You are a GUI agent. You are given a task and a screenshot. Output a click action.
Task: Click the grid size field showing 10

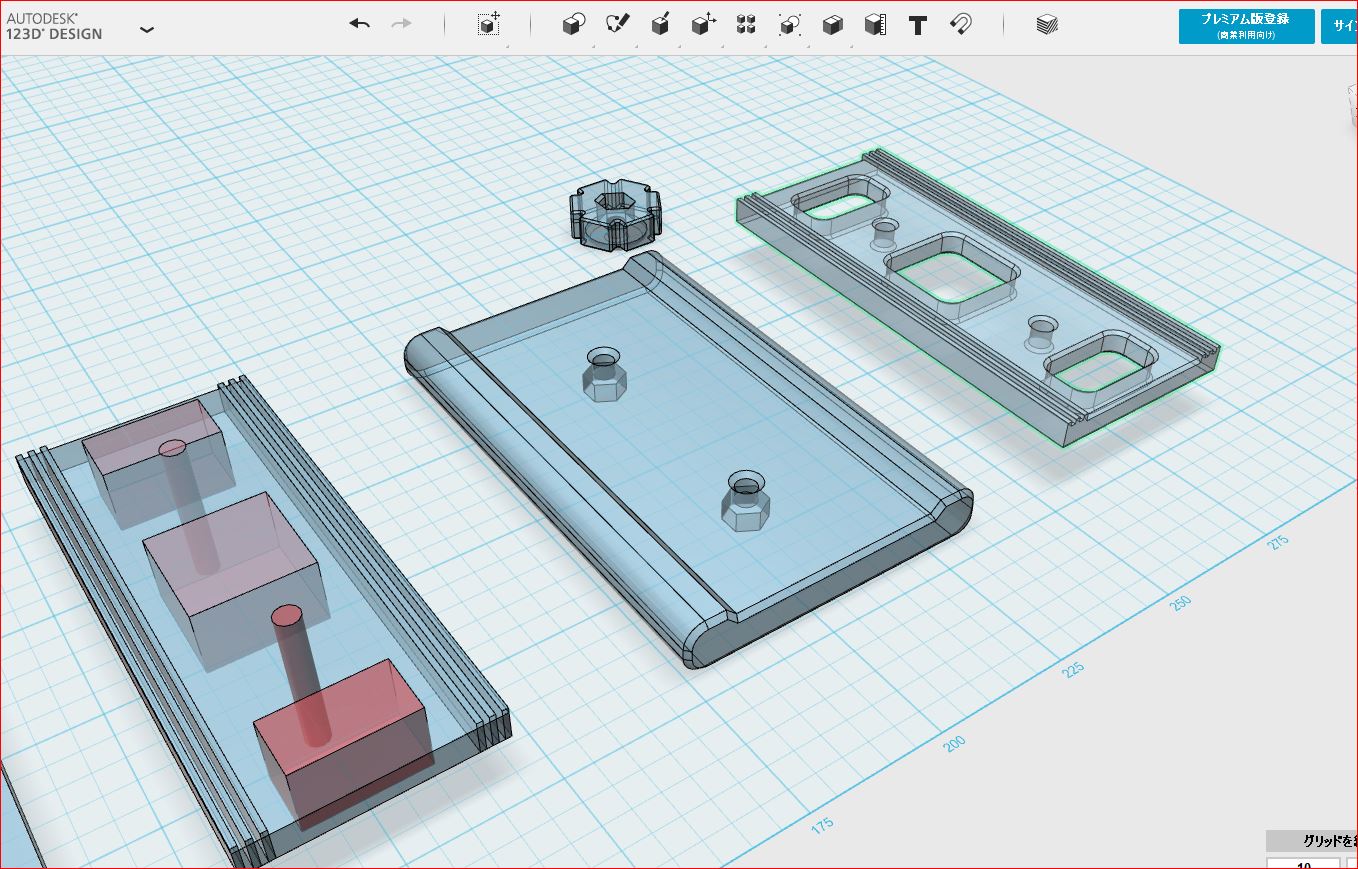coord(1303,863)
